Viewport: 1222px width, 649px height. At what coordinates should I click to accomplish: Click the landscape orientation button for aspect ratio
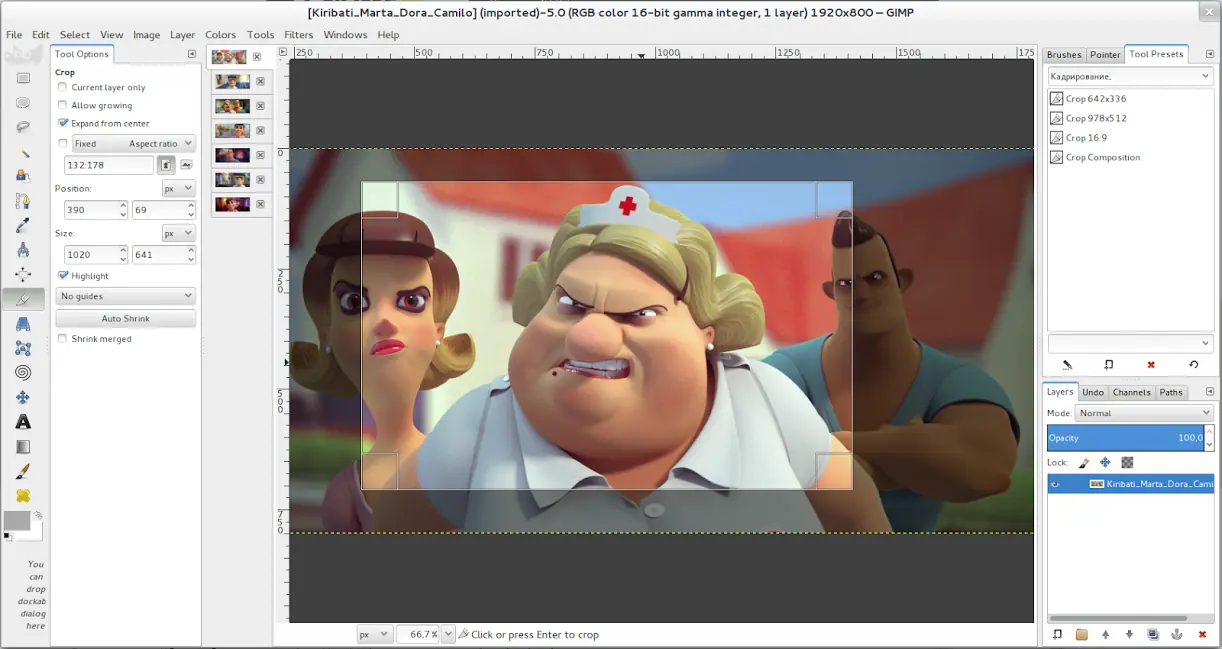click(x=186, y=164)
